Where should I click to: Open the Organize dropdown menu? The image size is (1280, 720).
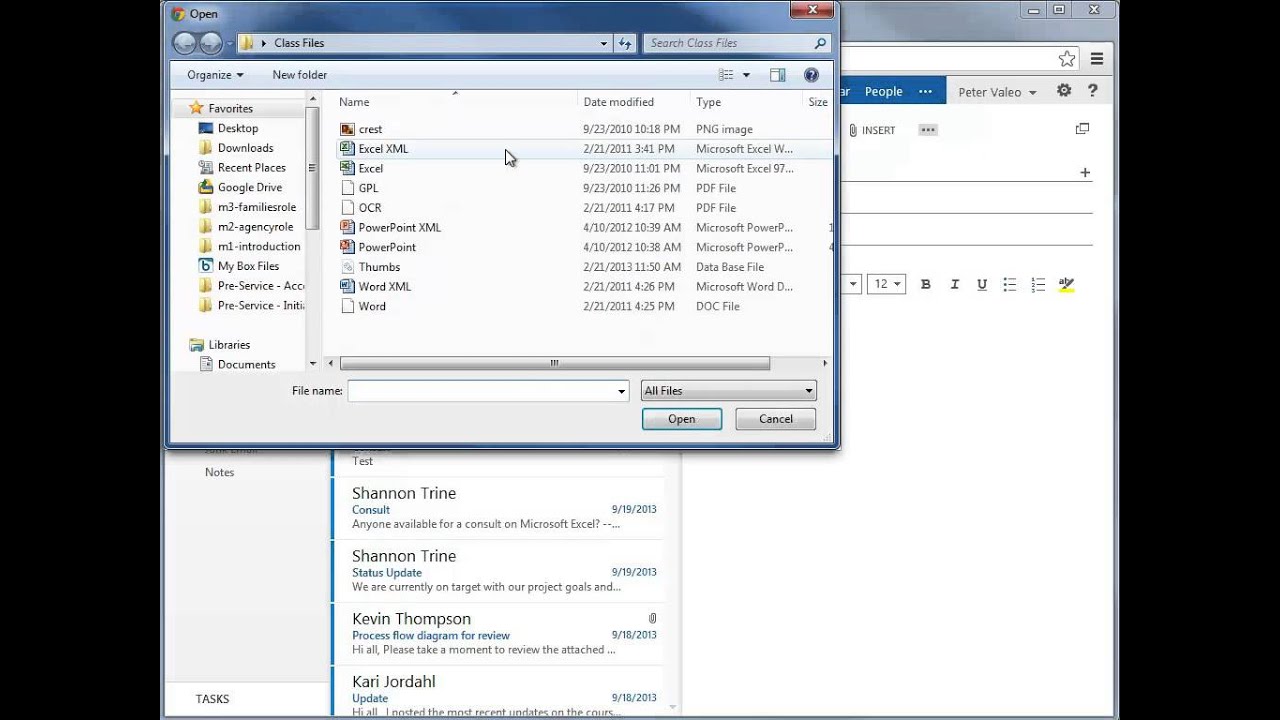click(x=215, y=75)
